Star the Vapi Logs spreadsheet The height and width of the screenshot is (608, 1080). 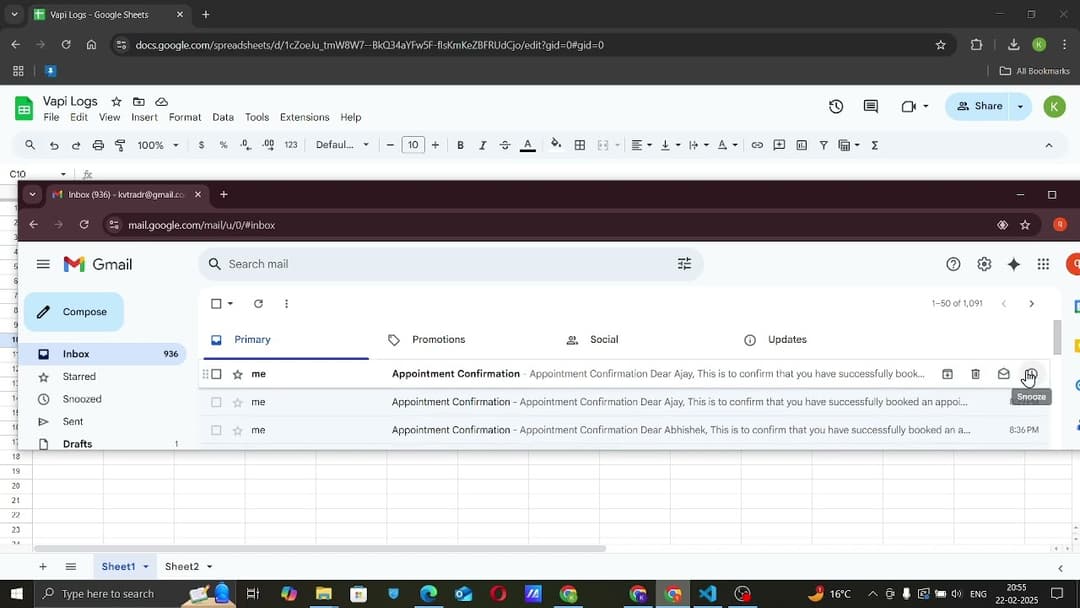pos(116,101)
